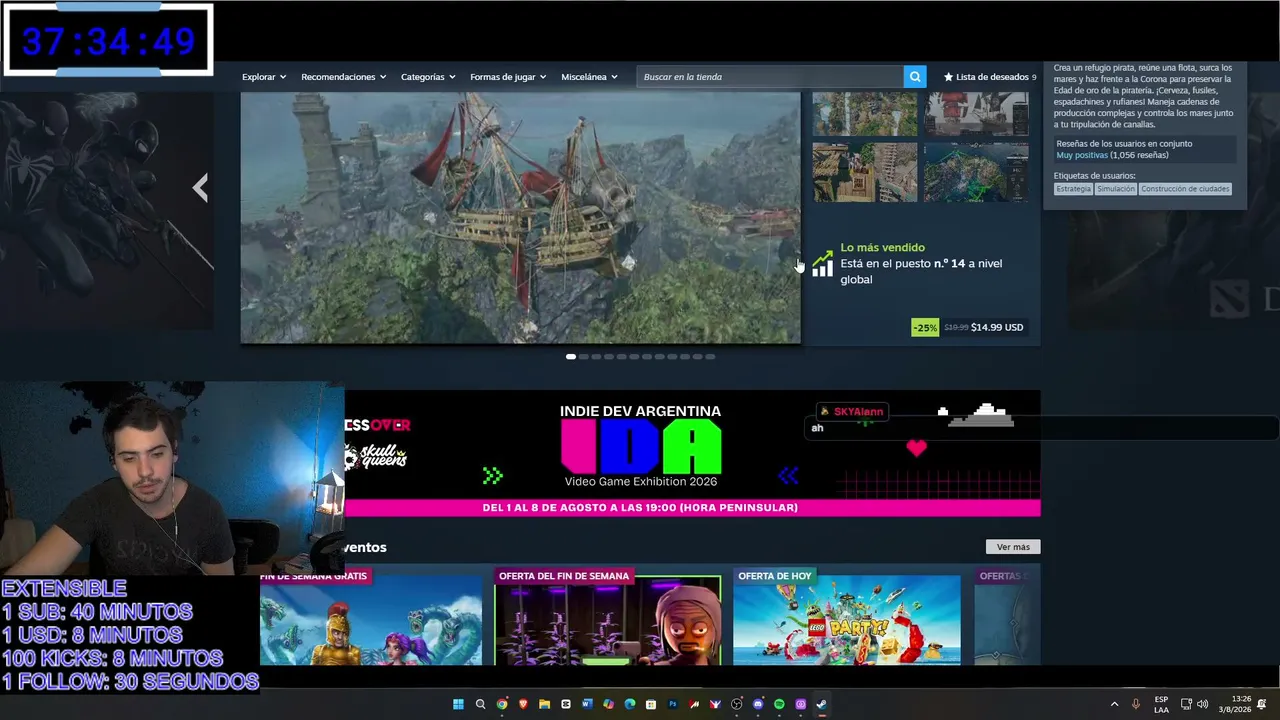Click the best-seller chart icon

(823, 264)
